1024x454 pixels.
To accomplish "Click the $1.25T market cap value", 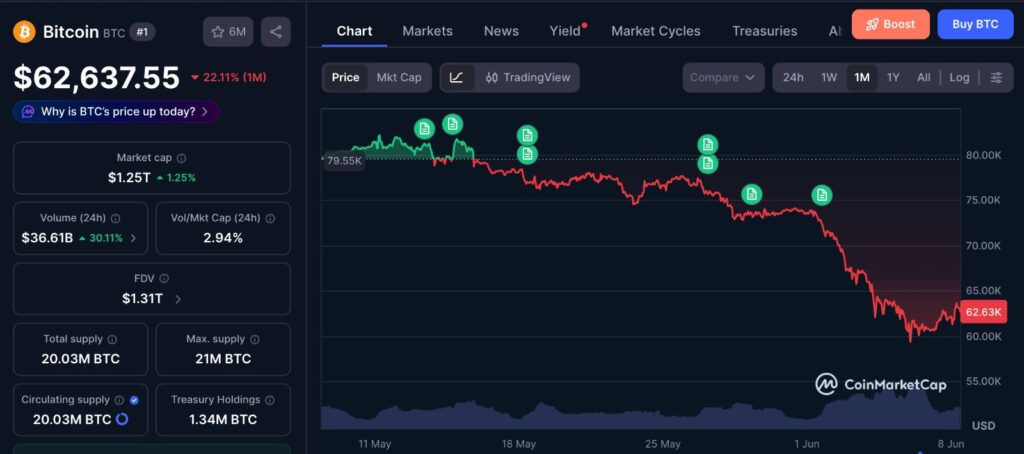I will (129, 178).
